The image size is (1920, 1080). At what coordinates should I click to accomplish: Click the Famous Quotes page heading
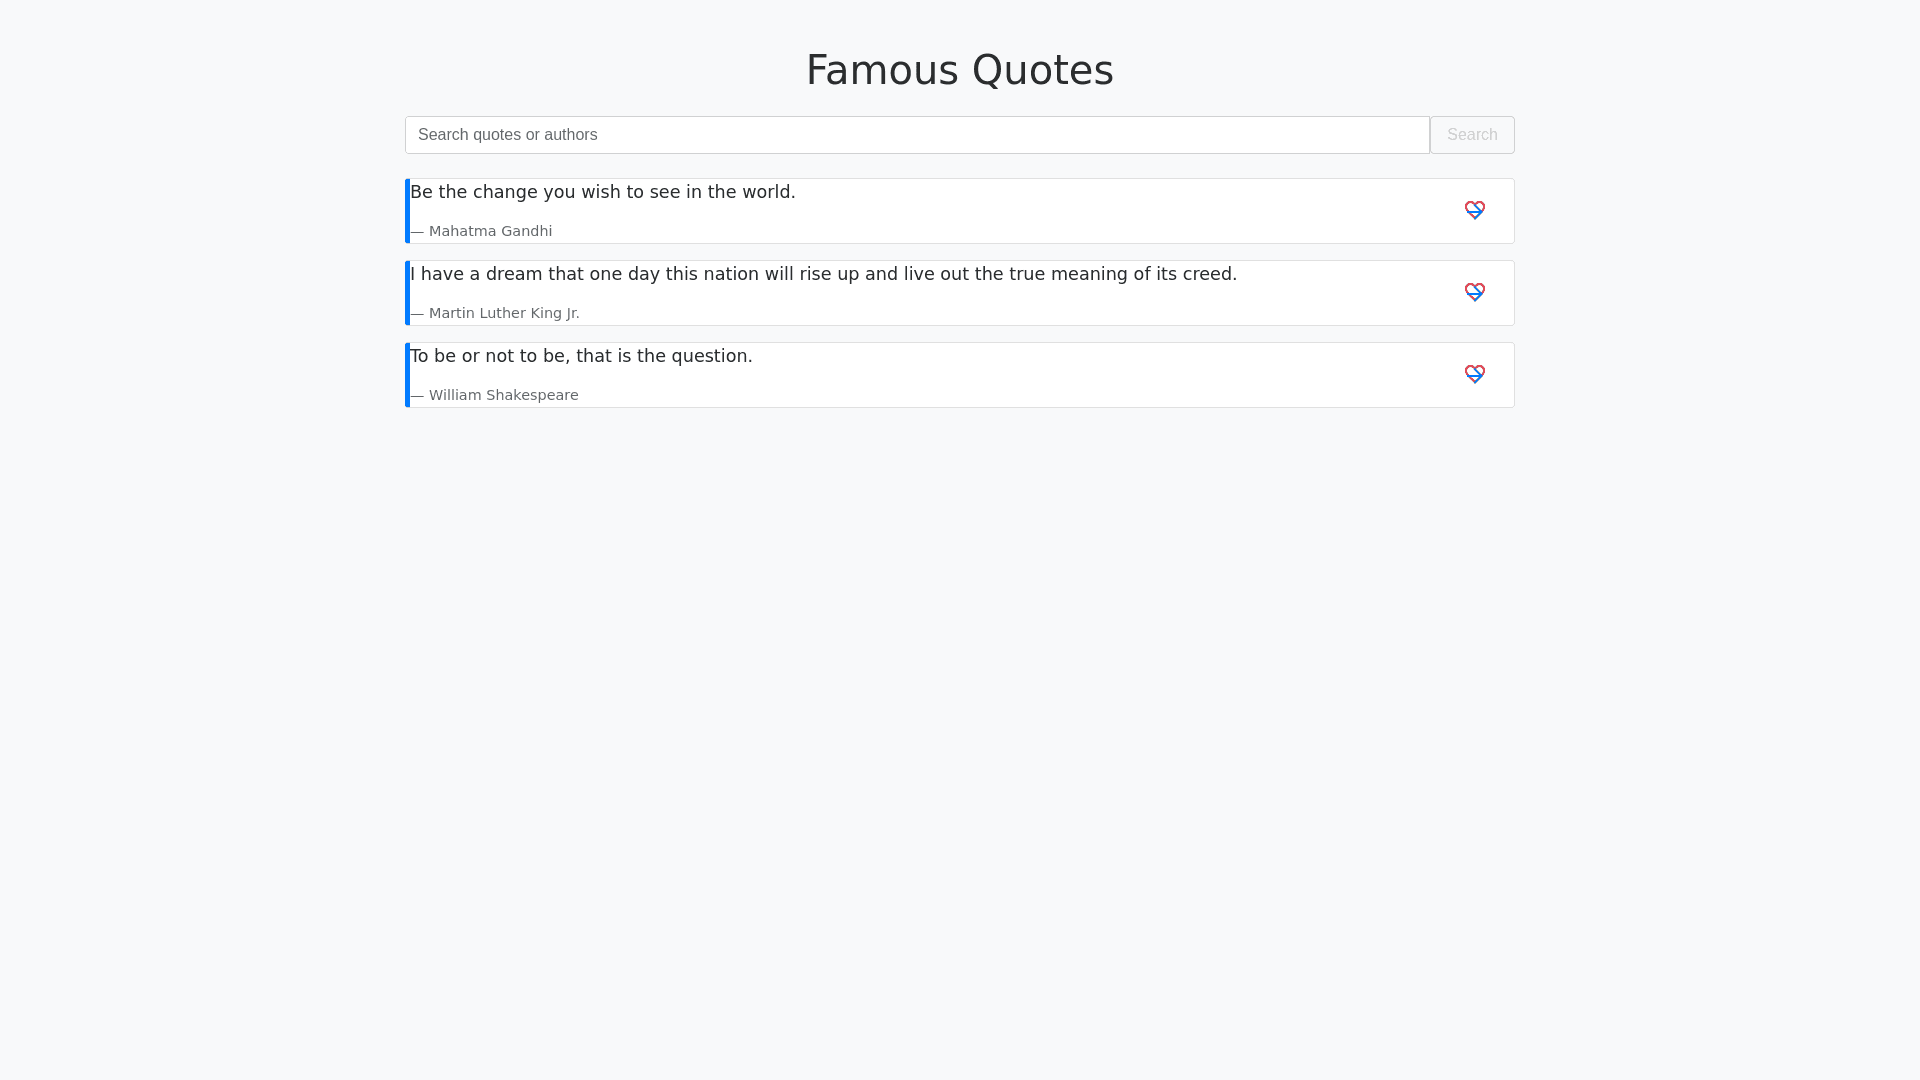pos(959,70)
